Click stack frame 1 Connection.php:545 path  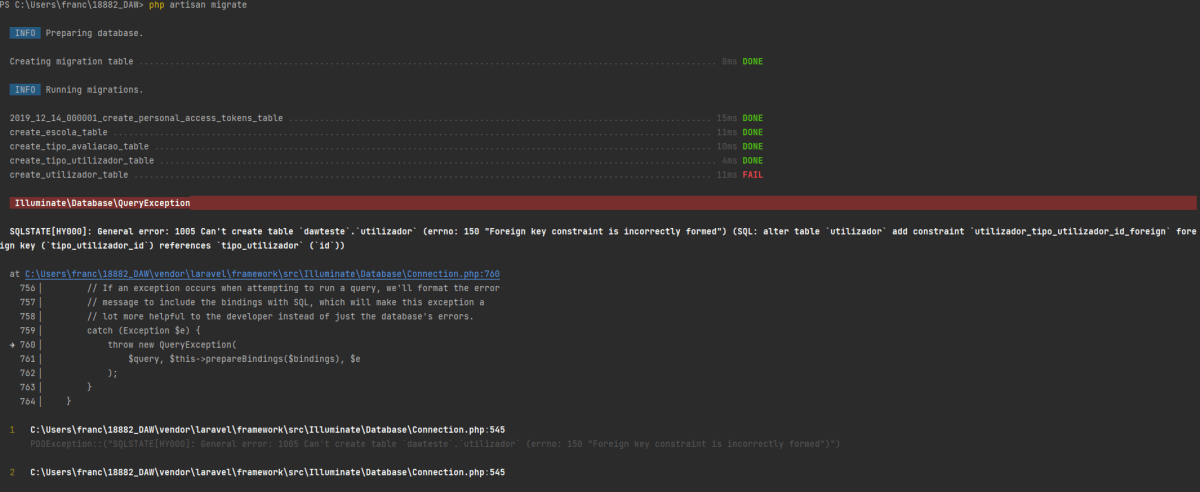[267, 429]
